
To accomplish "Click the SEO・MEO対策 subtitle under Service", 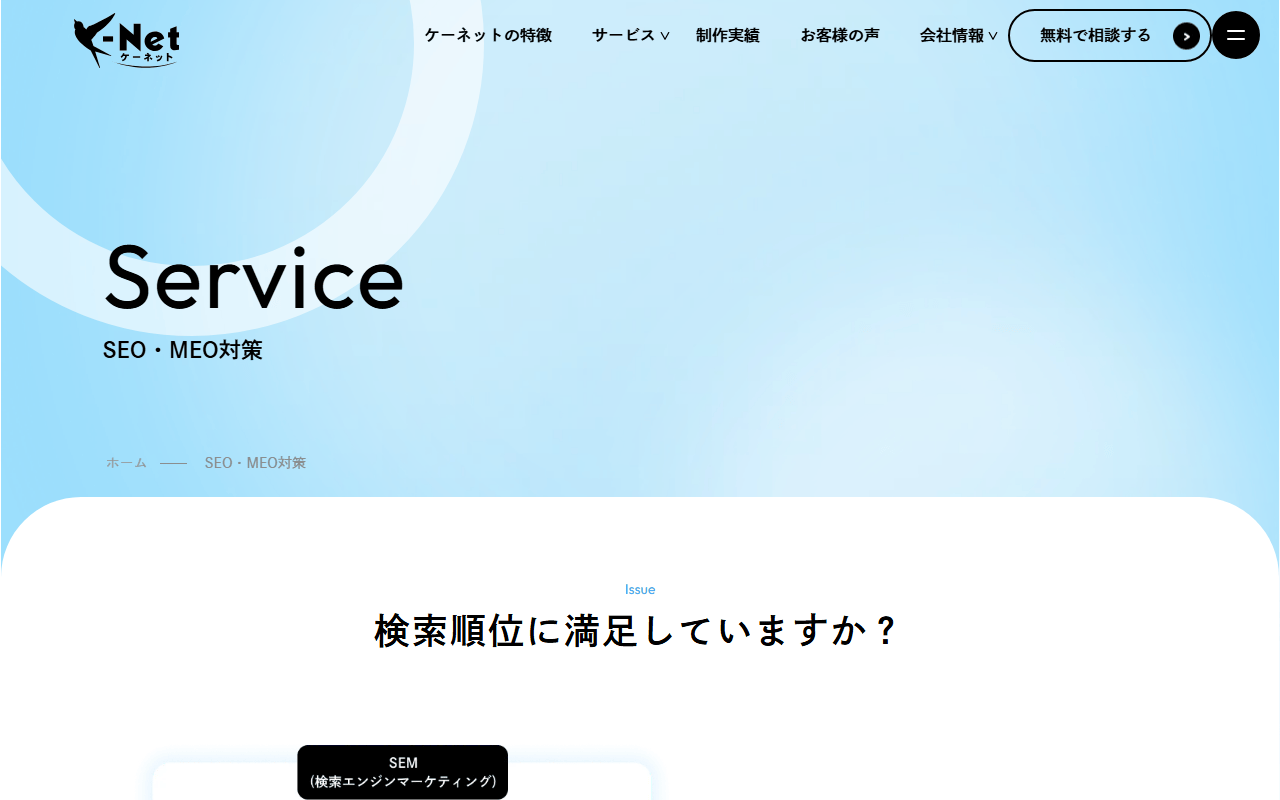I will [x=183, y=350].
